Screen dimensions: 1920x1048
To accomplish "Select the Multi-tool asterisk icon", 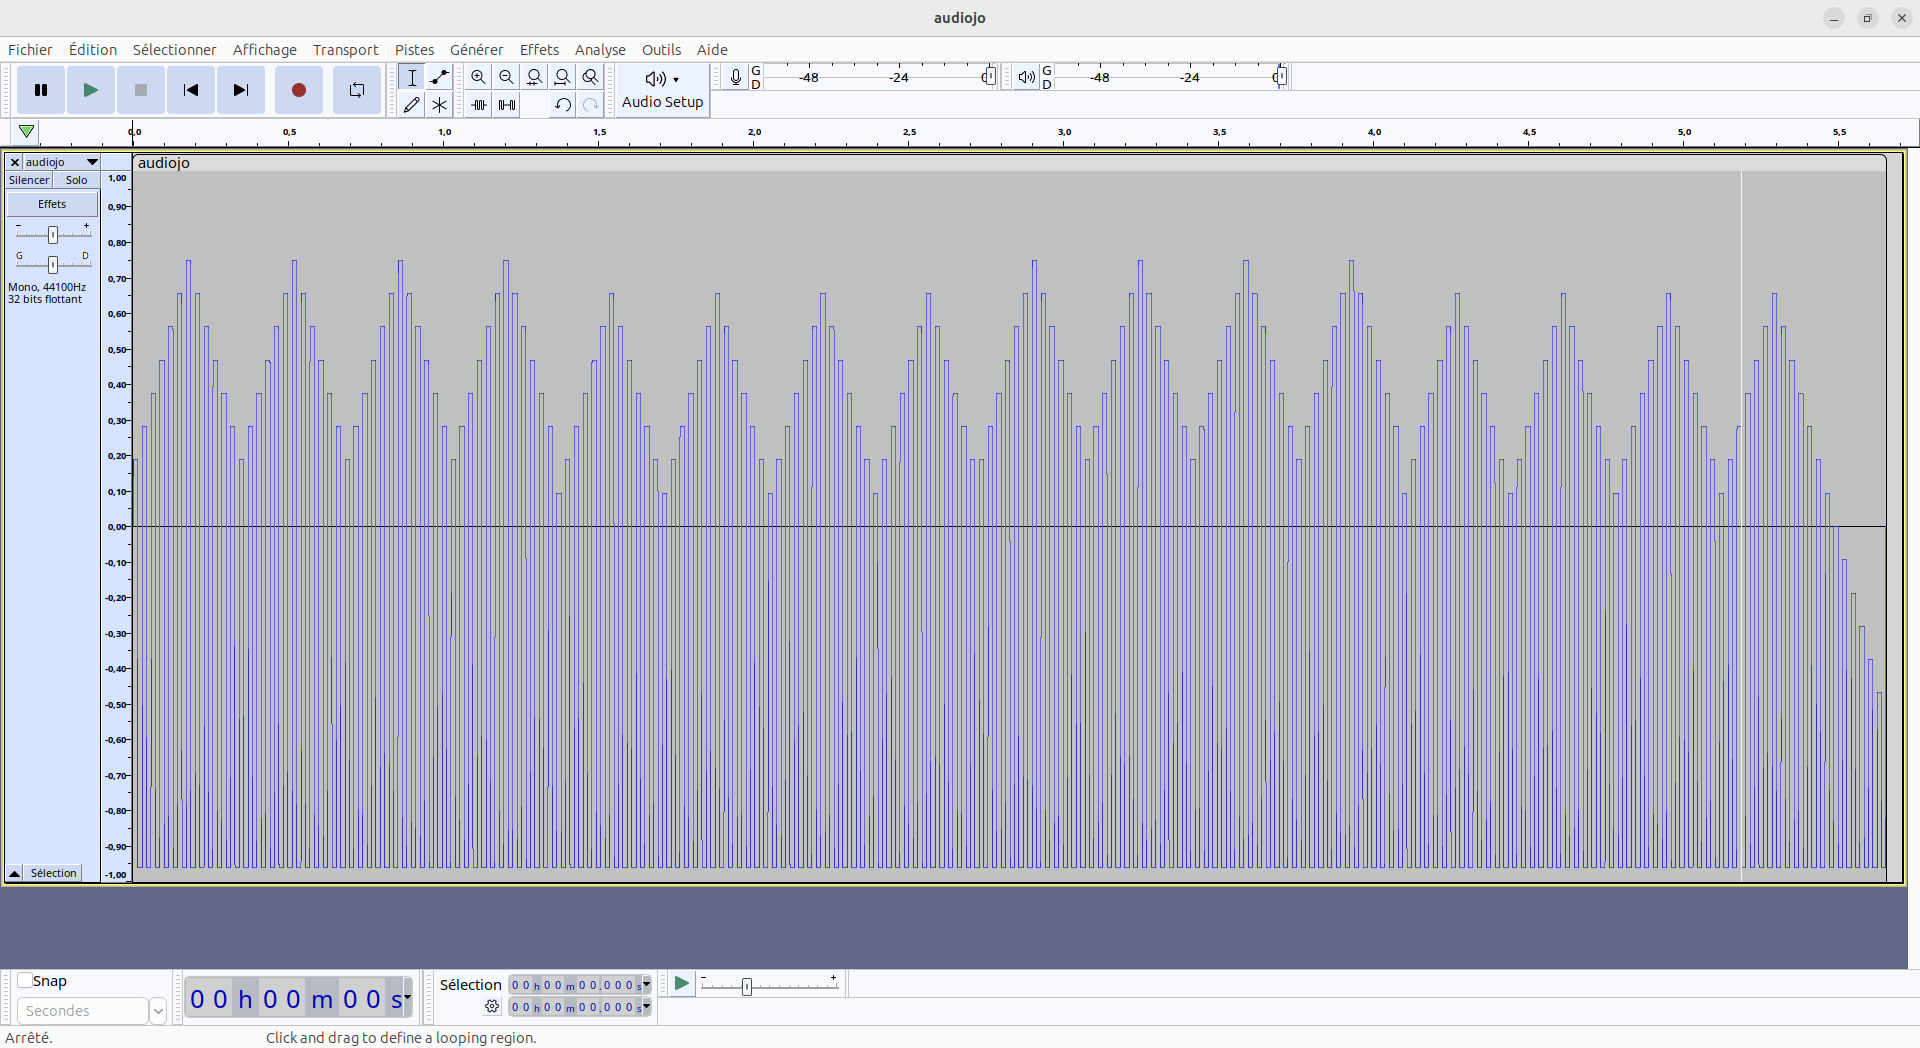I will (439, 104).
